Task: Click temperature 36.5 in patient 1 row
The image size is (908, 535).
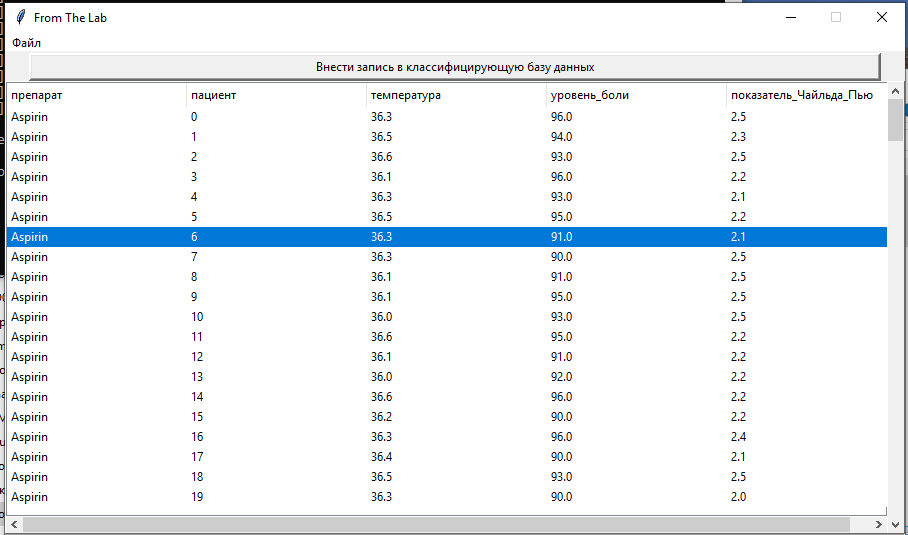Action: 382,137
